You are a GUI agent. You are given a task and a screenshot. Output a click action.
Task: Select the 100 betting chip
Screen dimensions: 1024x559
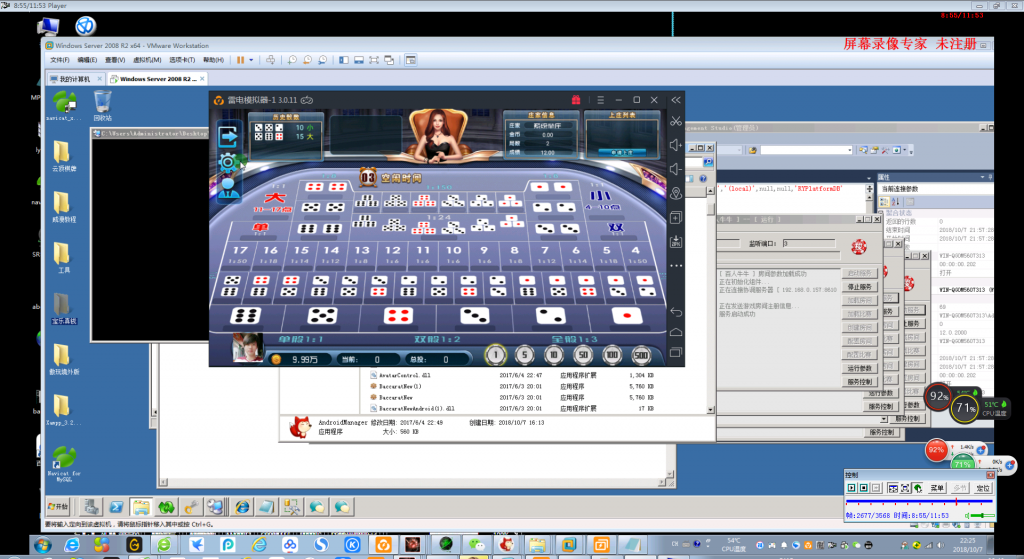tap(612, 355)
